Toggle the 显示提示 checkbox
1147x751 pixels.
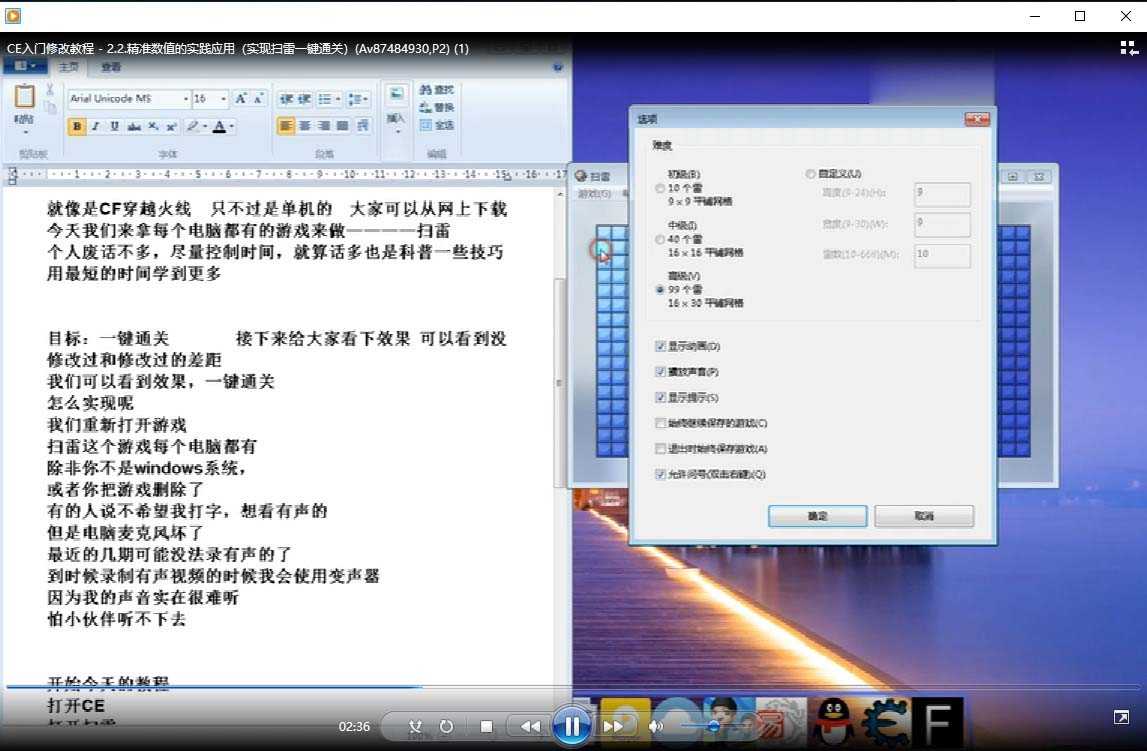coord(660,397)
